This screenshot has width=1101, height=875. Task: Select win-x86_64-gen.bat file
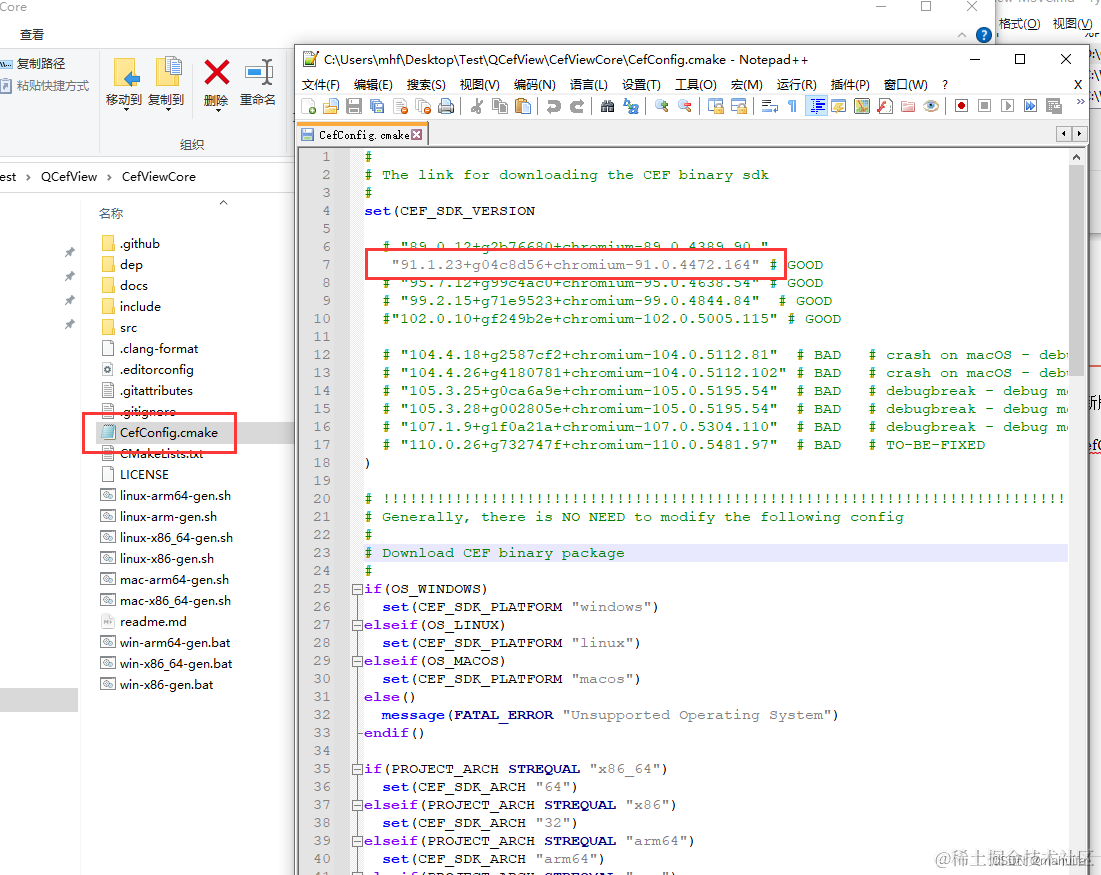click(x=176, y=664)
